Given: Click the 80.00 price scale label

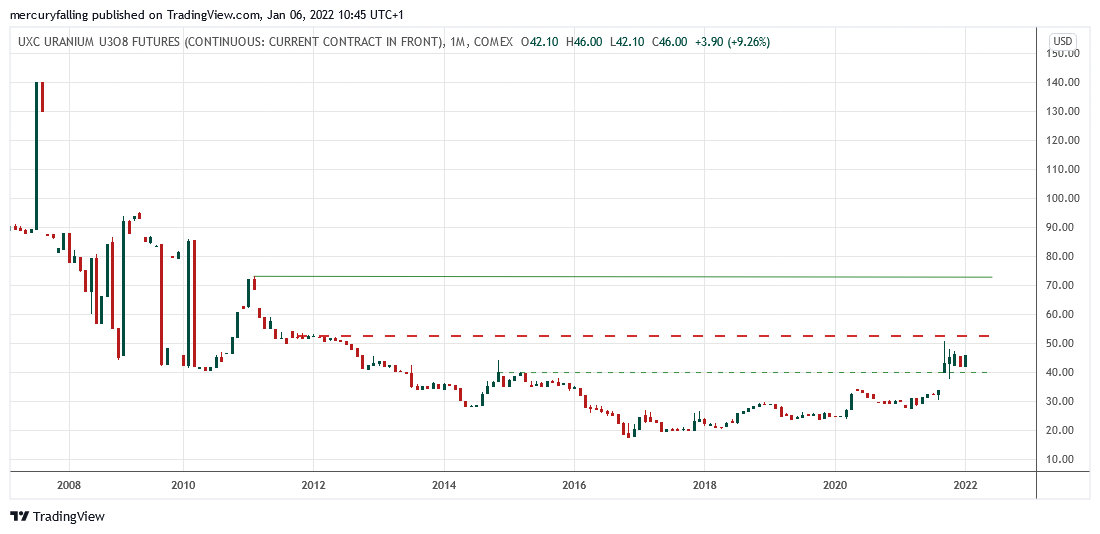Looking at the screenshot, I should tap(1062, 256).
